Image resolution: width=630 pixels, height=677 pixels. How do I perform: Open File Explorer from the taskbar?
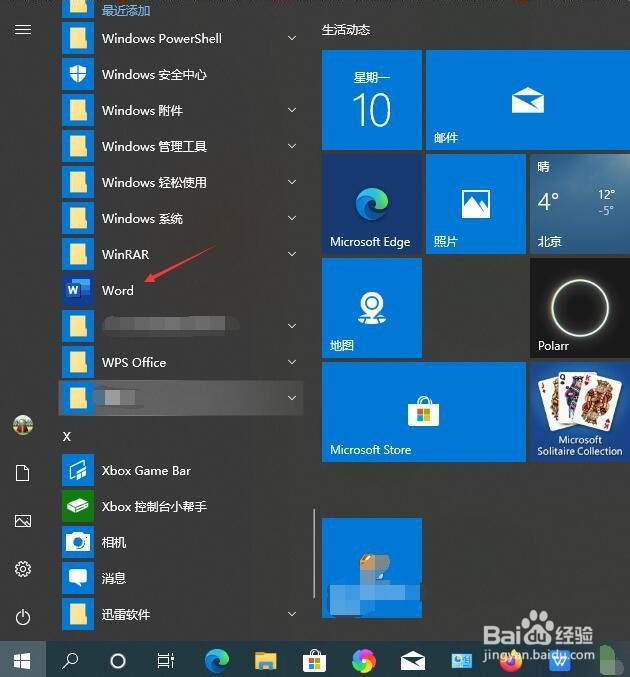point(266,661)
